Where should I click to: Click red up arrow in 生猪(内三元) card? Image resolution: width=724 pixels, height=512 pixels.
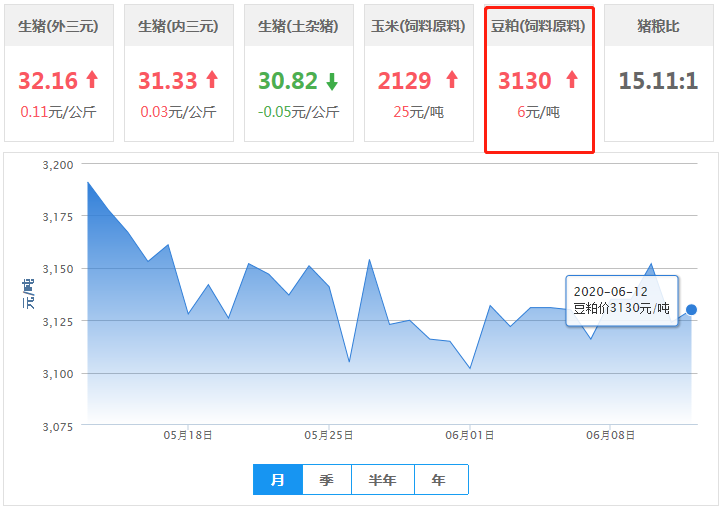coord(212,80)
